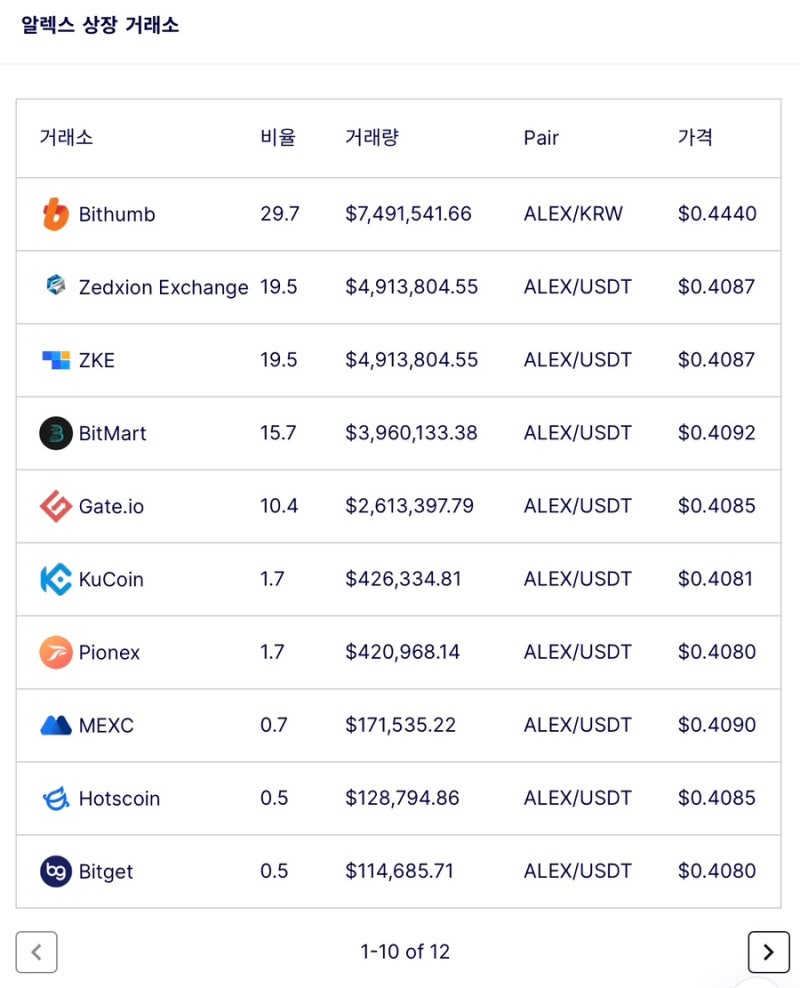Click the 비율 column header

coord(278,138)
